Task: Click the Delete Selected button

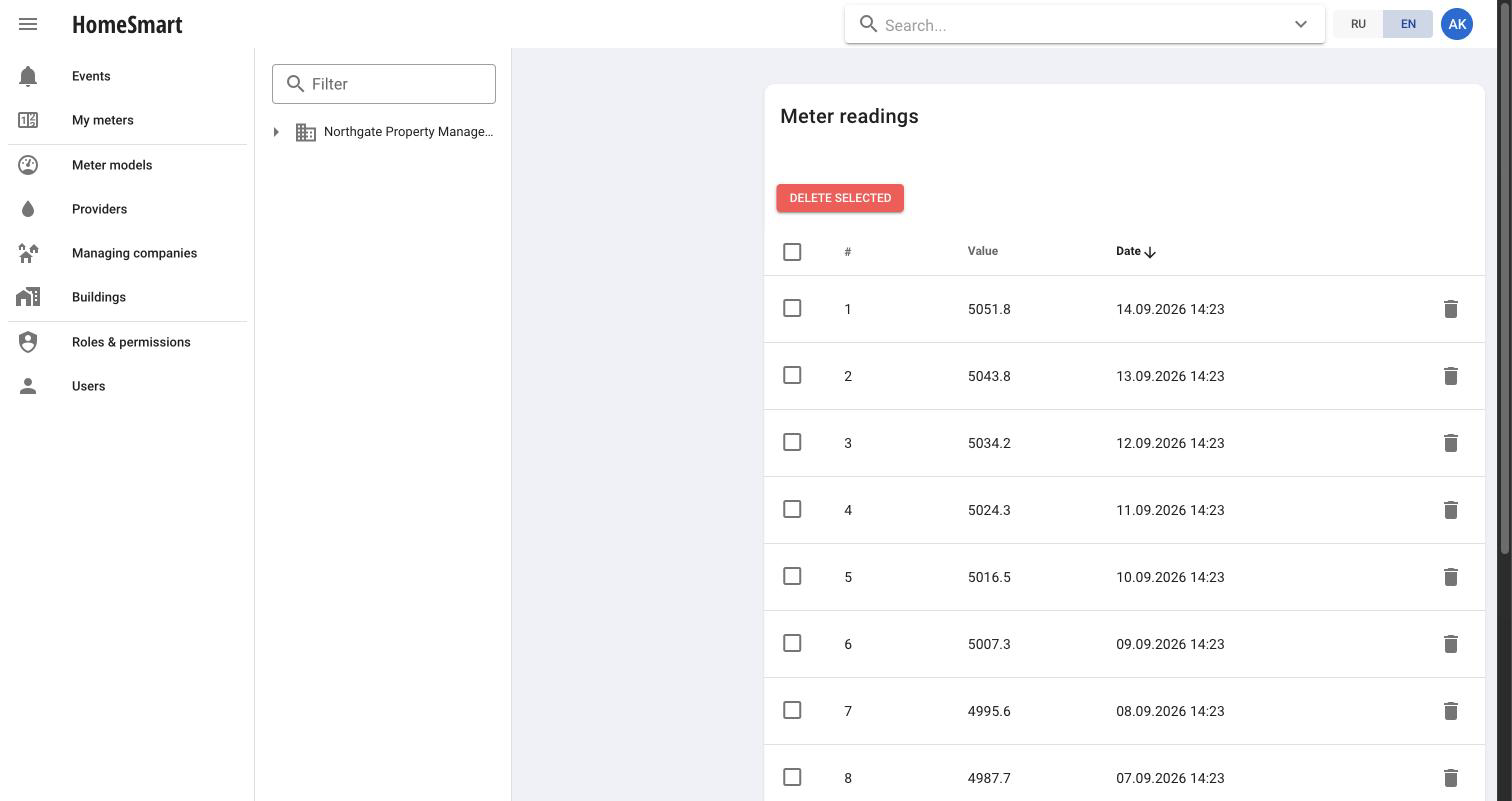Action: 840,198
